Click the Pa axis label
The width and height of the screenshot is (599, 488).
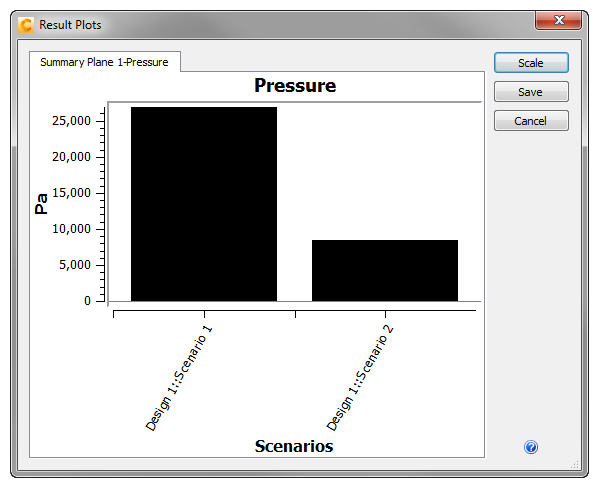41,204
